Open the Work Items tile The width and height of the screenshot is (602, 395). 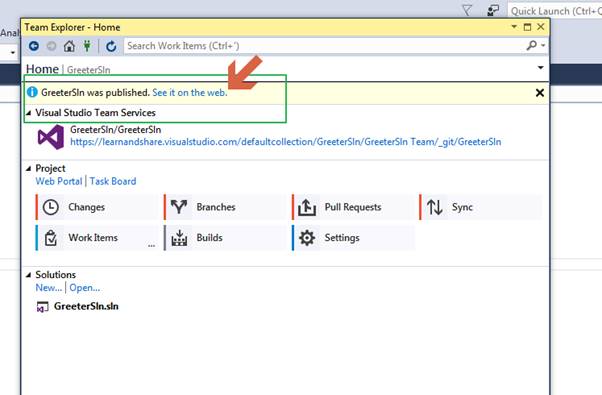coord(97,238)
